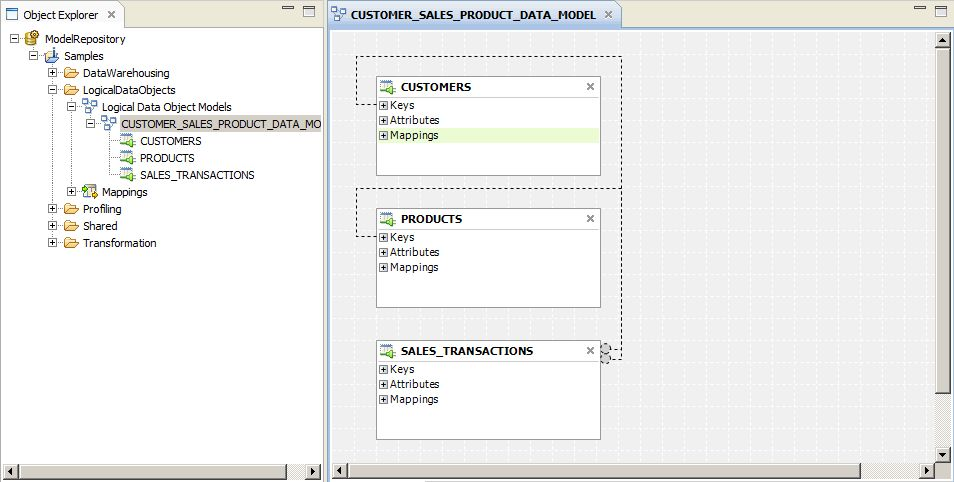Screen dimensions: 954x482
Task: Expand the Attributes section of PRODUCTS
Action: 383,253
